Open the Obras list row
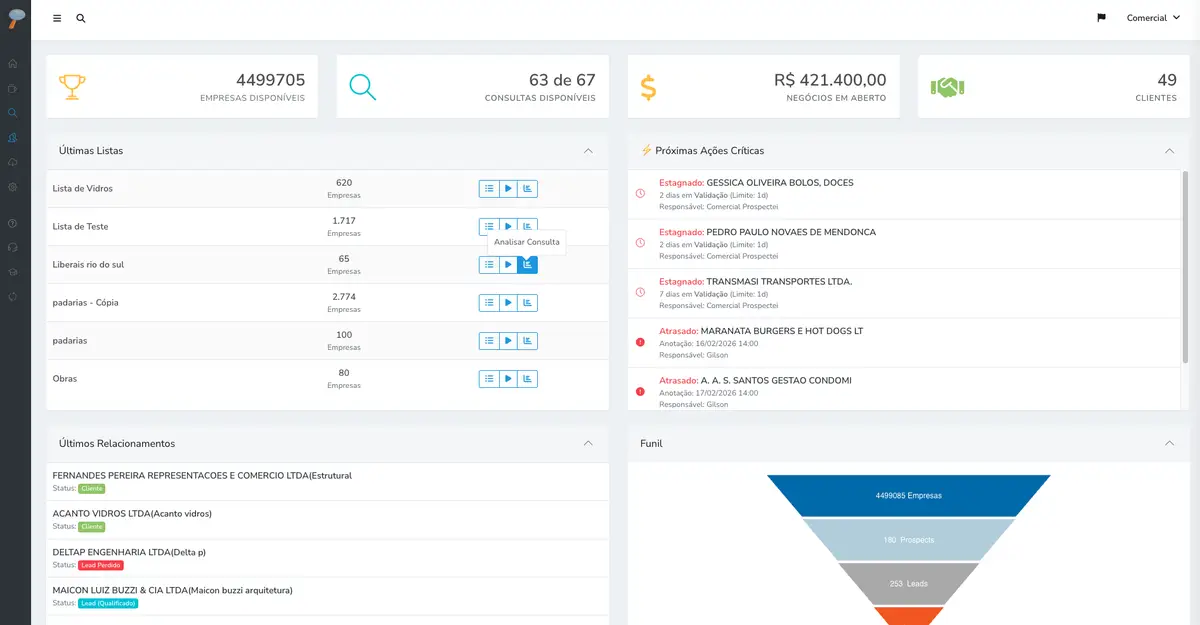This screenshot has width=1200, height=625. pyautogui.click(x=327, y=378)
